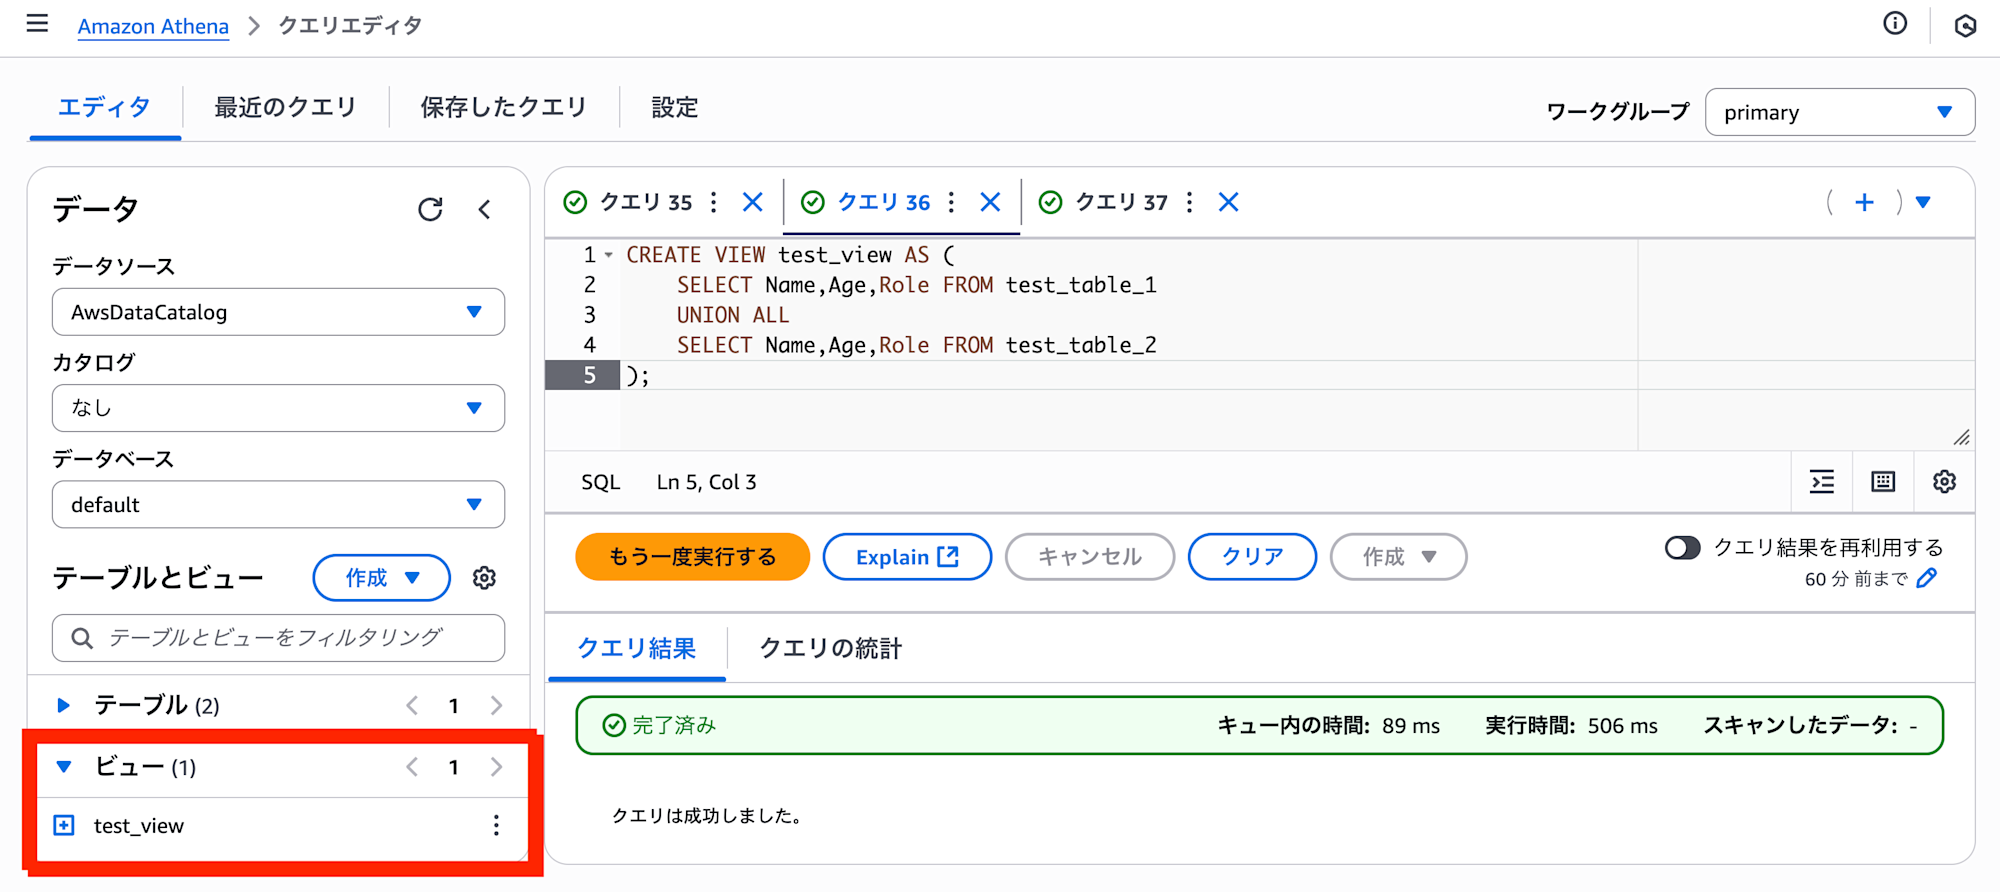Screen dimensions: 2000x892
Task: Open options menu for クエリ 35
Action: (x=713, y=202)
